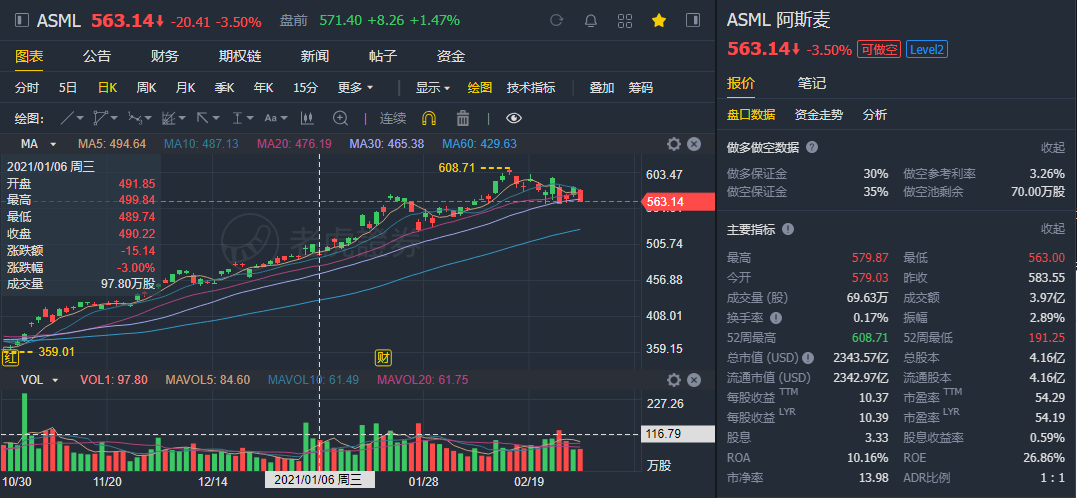Viewport: 1077px width, 498px height.
Task: Switch to the 公告 tab
Action: 97,56
